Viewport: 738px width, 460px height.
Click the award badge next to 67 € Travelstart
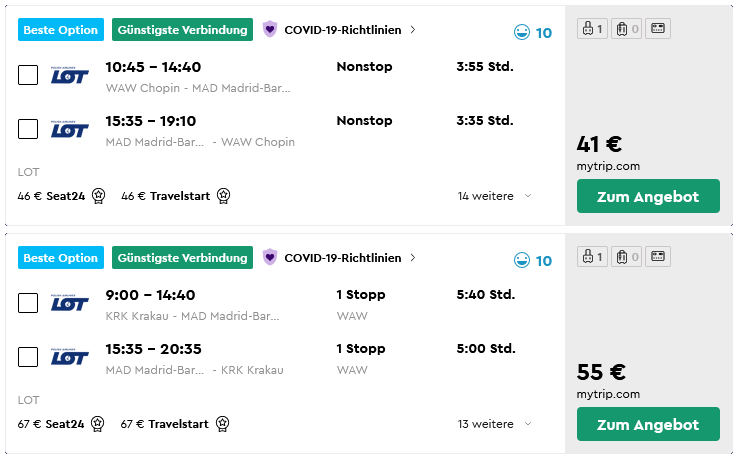[223, 424]
